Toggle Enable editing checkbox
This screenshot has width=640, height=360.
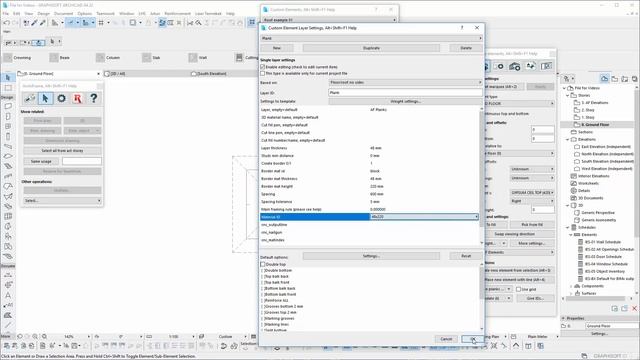(263, 67)
